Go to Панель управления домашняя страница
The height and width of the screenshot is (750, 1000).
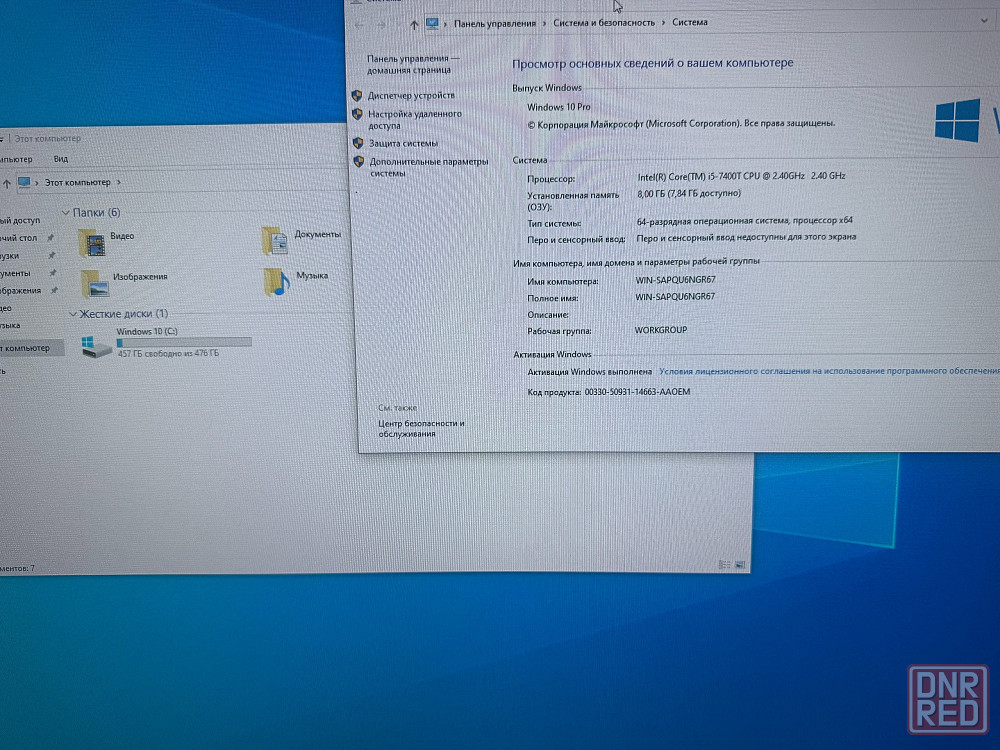(x=413, y=64)
